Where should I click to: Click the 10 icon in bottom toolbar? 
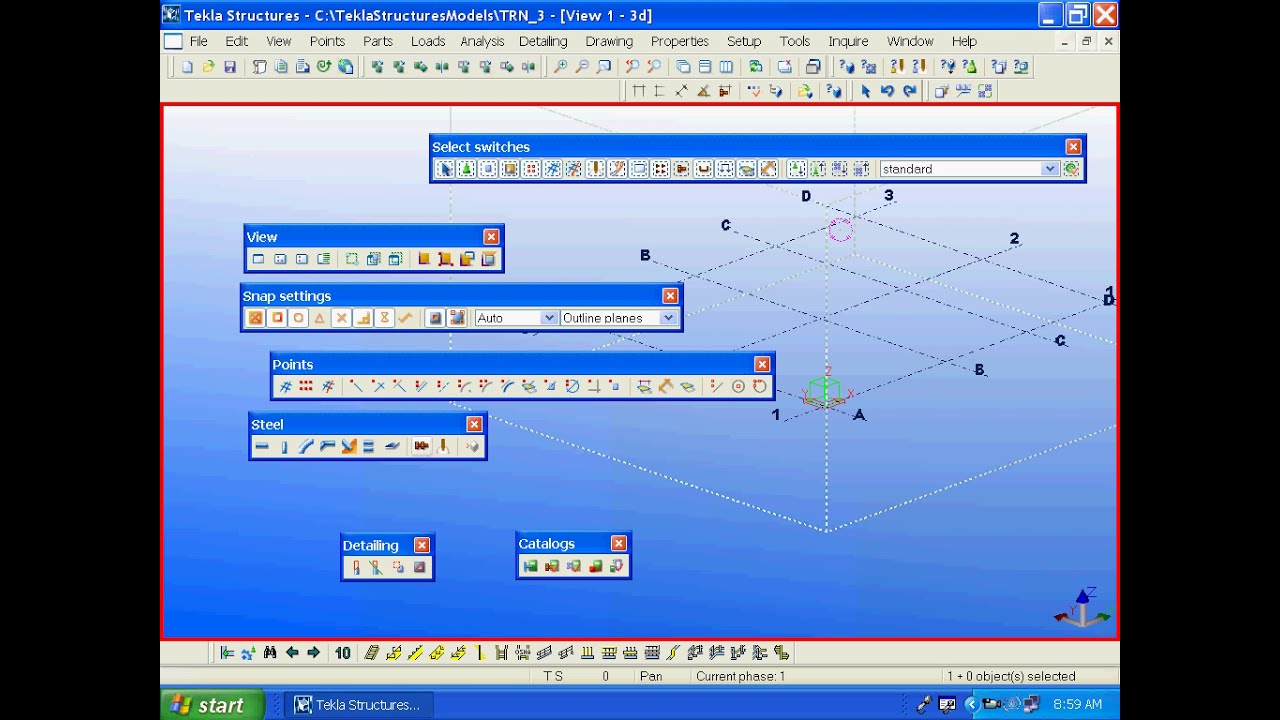click(x=343, y=653)
